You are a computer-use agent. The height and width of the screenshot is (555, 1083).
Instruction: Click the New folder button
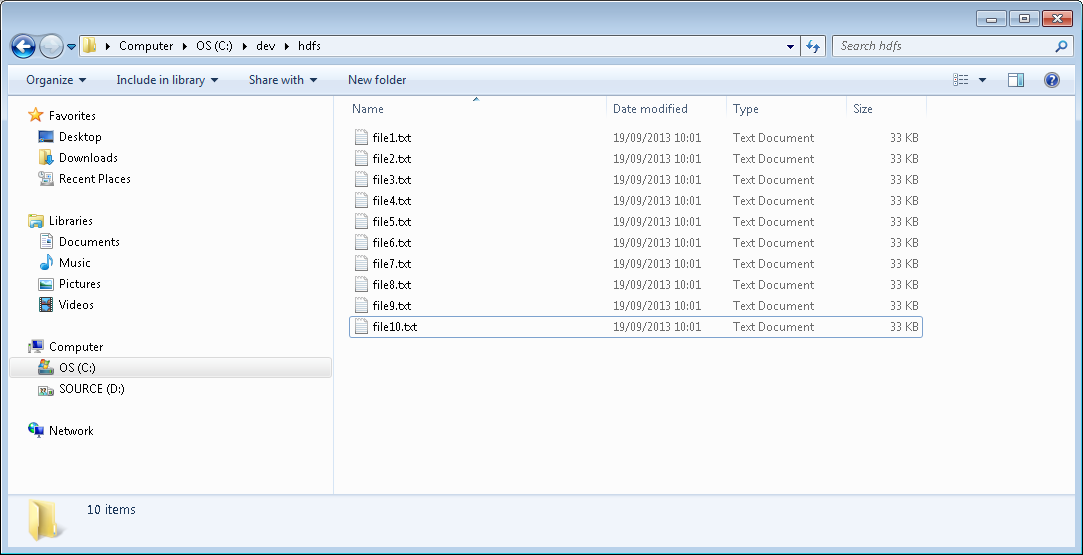pos(377,80)
